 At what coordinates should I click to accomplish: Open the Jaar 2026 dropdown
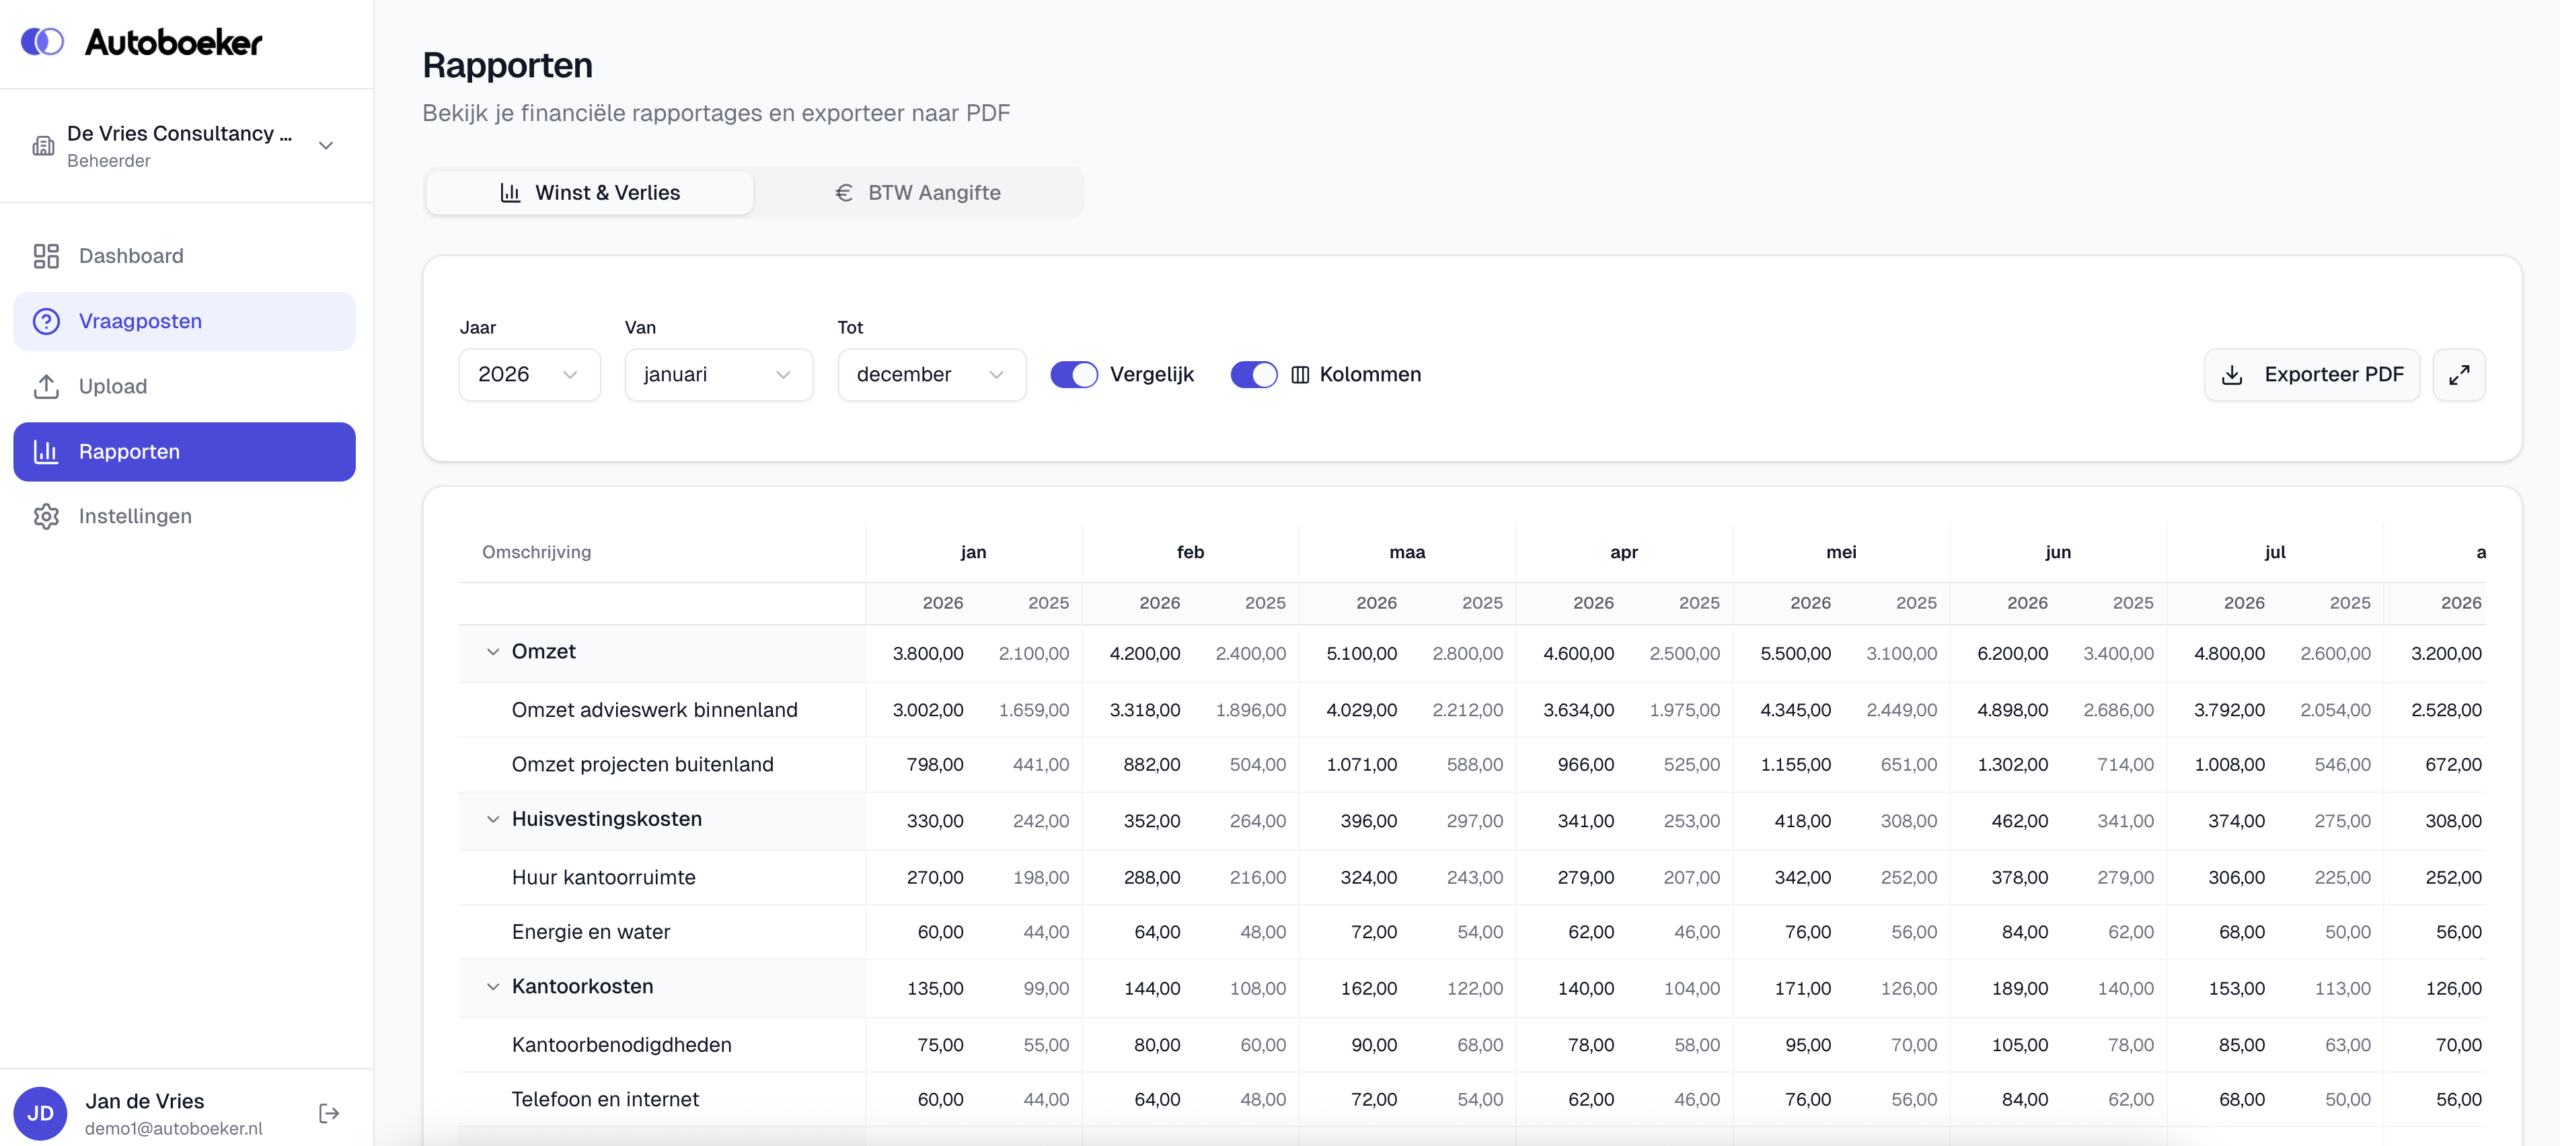(529, 375)
